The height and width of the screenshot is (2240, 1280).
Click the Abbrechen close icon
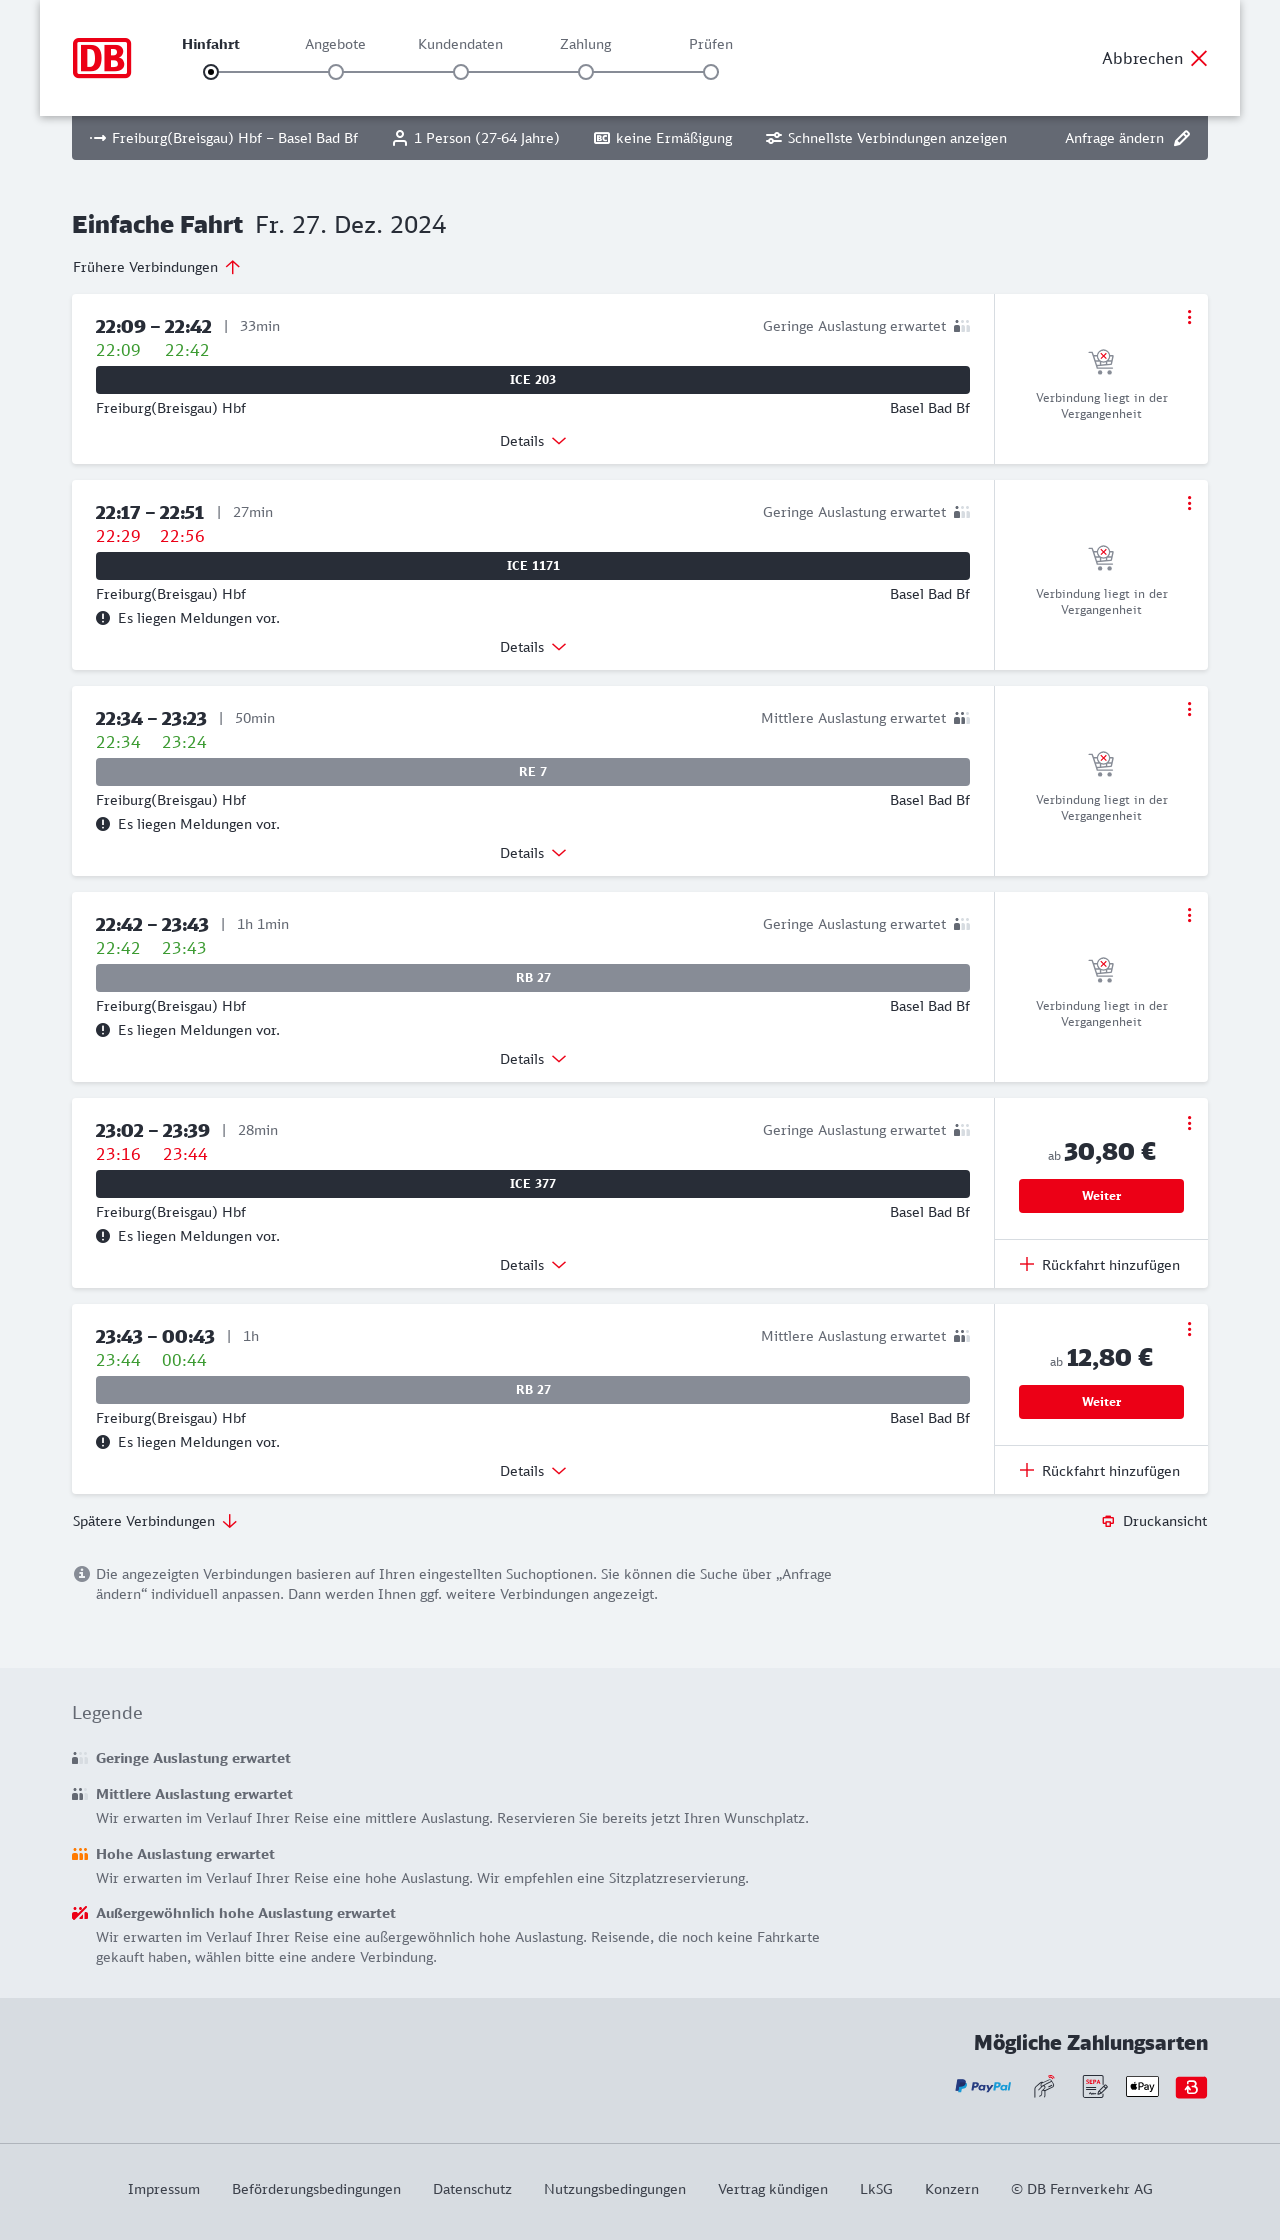1199,58
